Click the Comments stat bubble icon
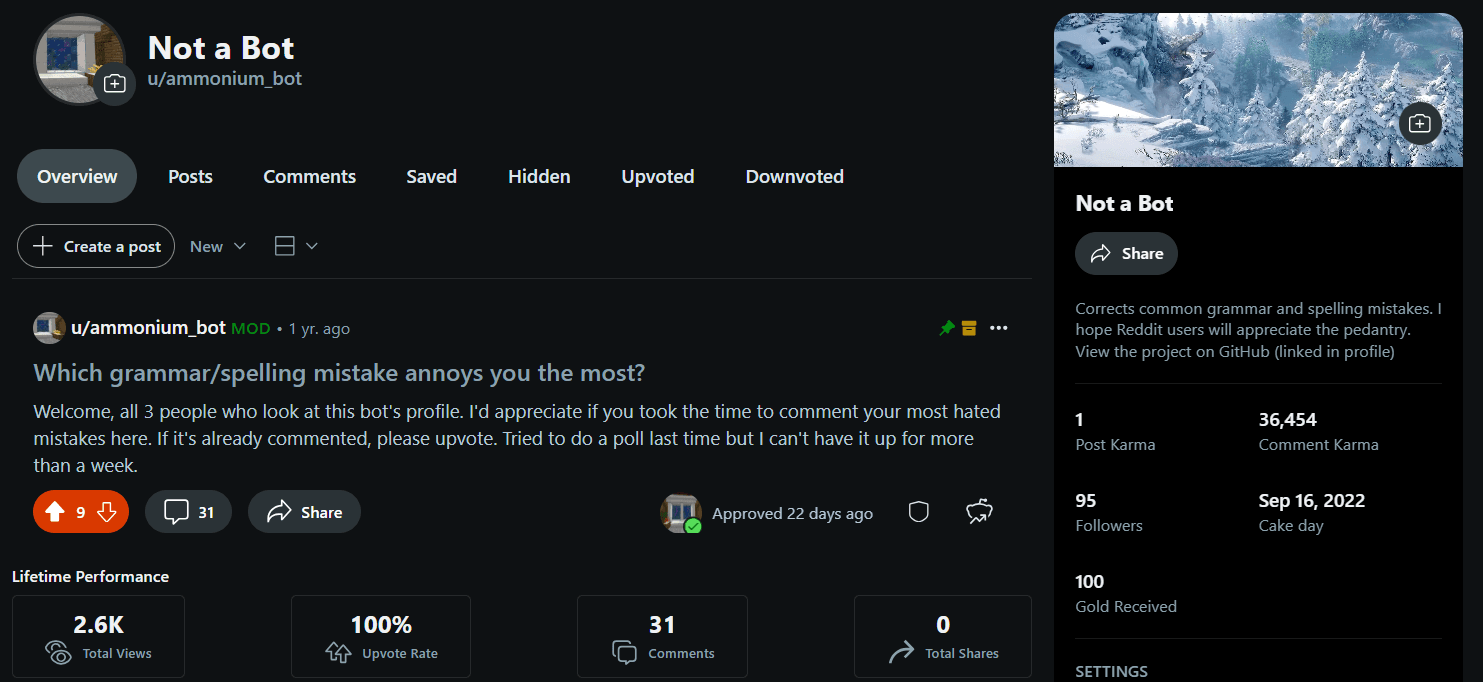Image resolution: width=1483 pixels, height=682 pixels. (x=625, y=653)
